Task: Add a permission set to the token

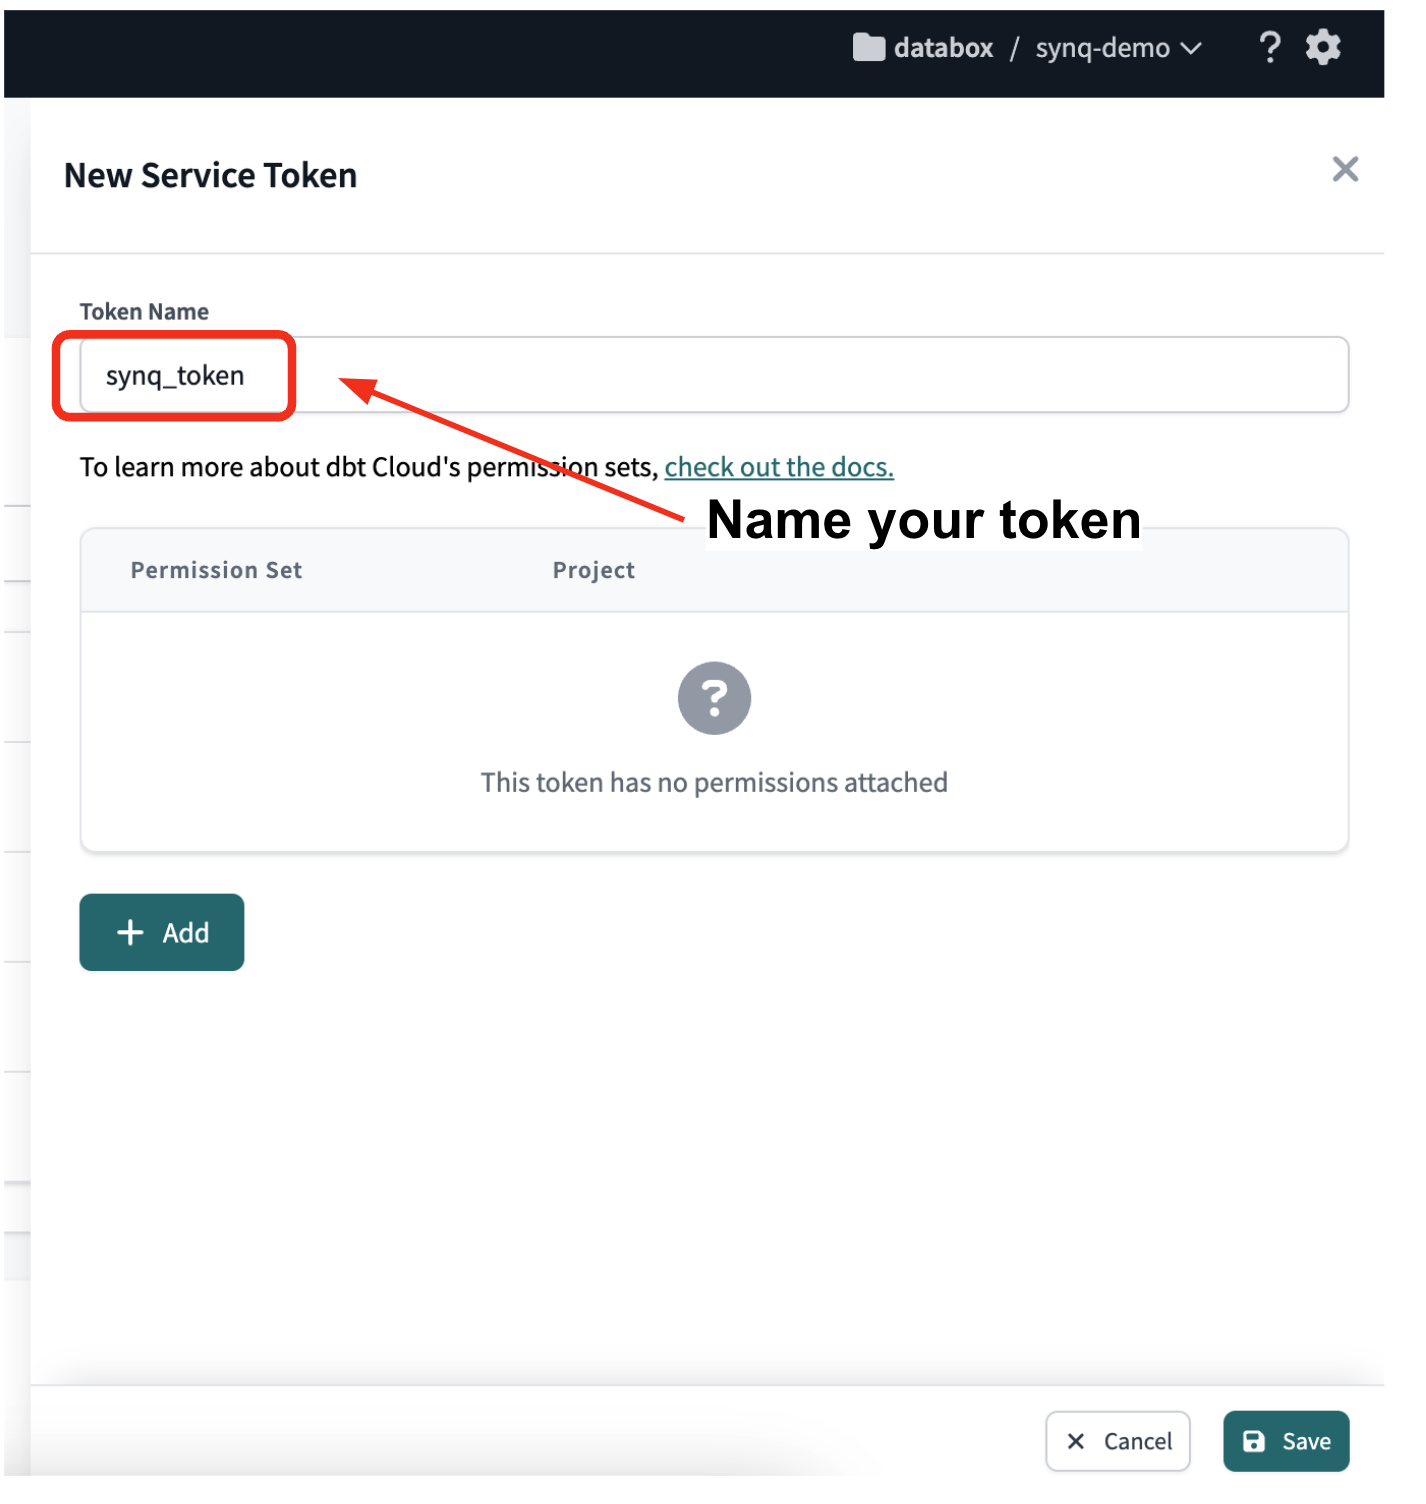Action: tap(162, 932)
